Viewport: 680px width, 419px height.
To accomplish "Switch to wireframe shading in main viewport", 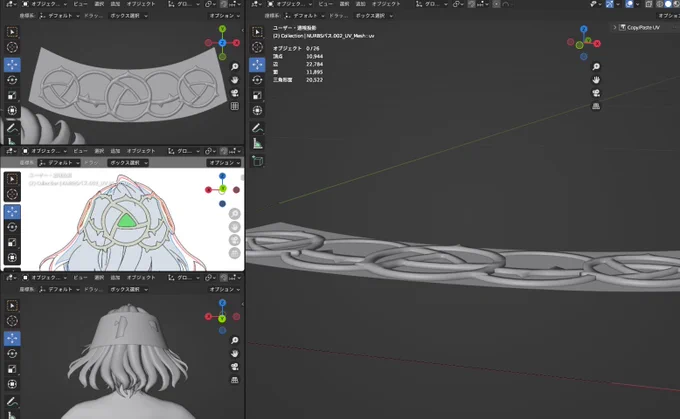I will click(660, 4).
